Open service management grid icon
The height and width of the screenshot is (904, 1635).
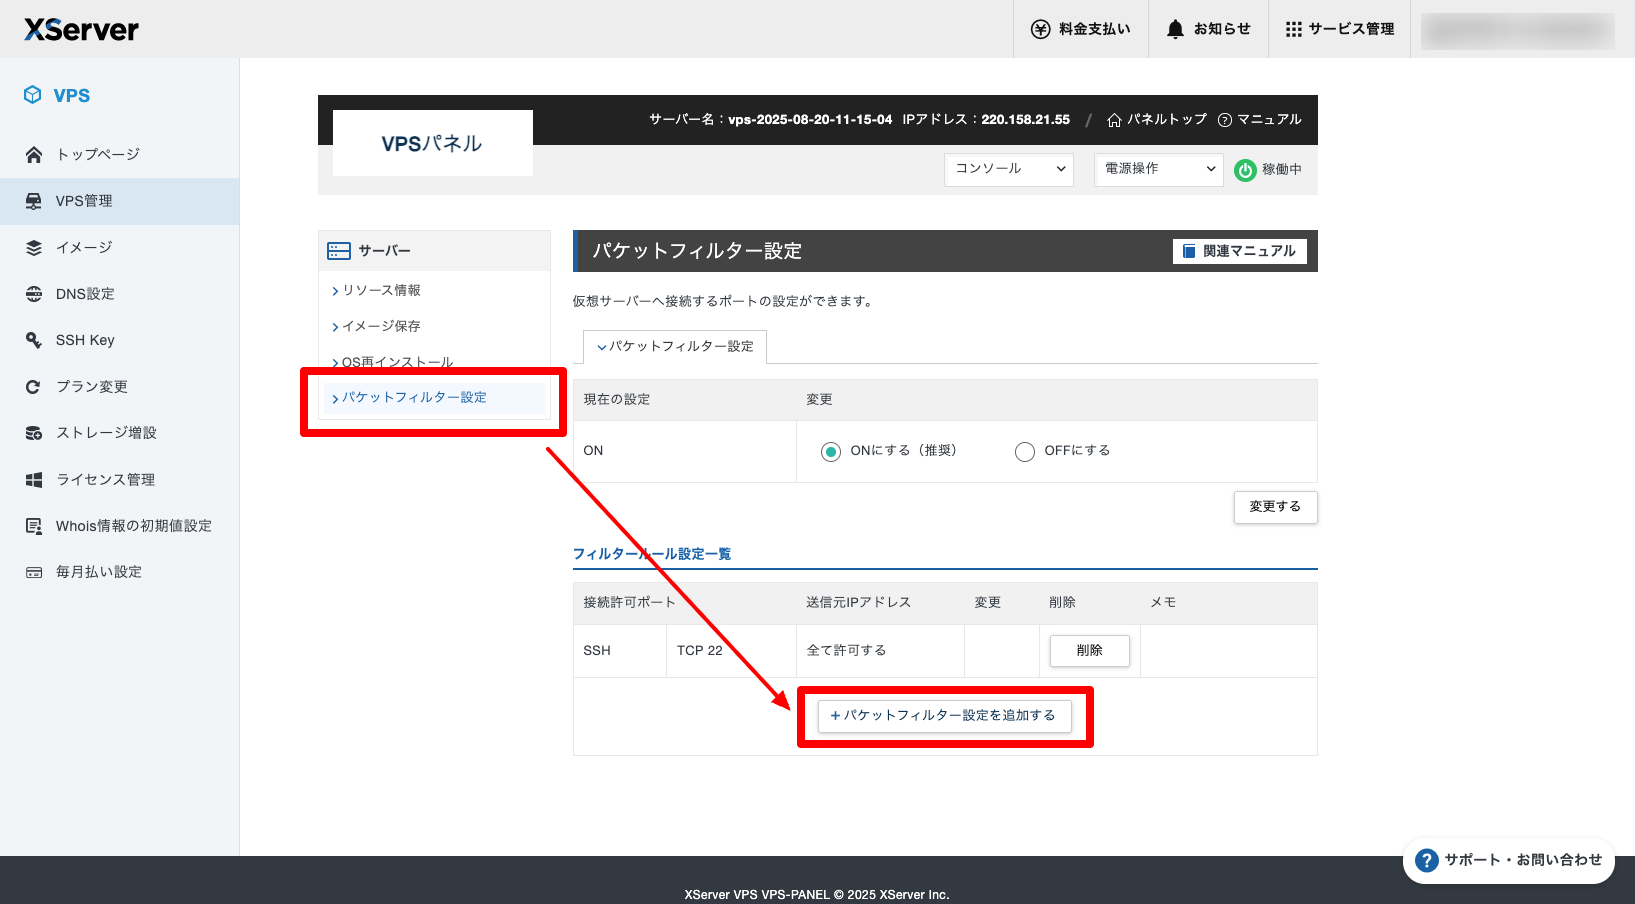coord(1293,29)
